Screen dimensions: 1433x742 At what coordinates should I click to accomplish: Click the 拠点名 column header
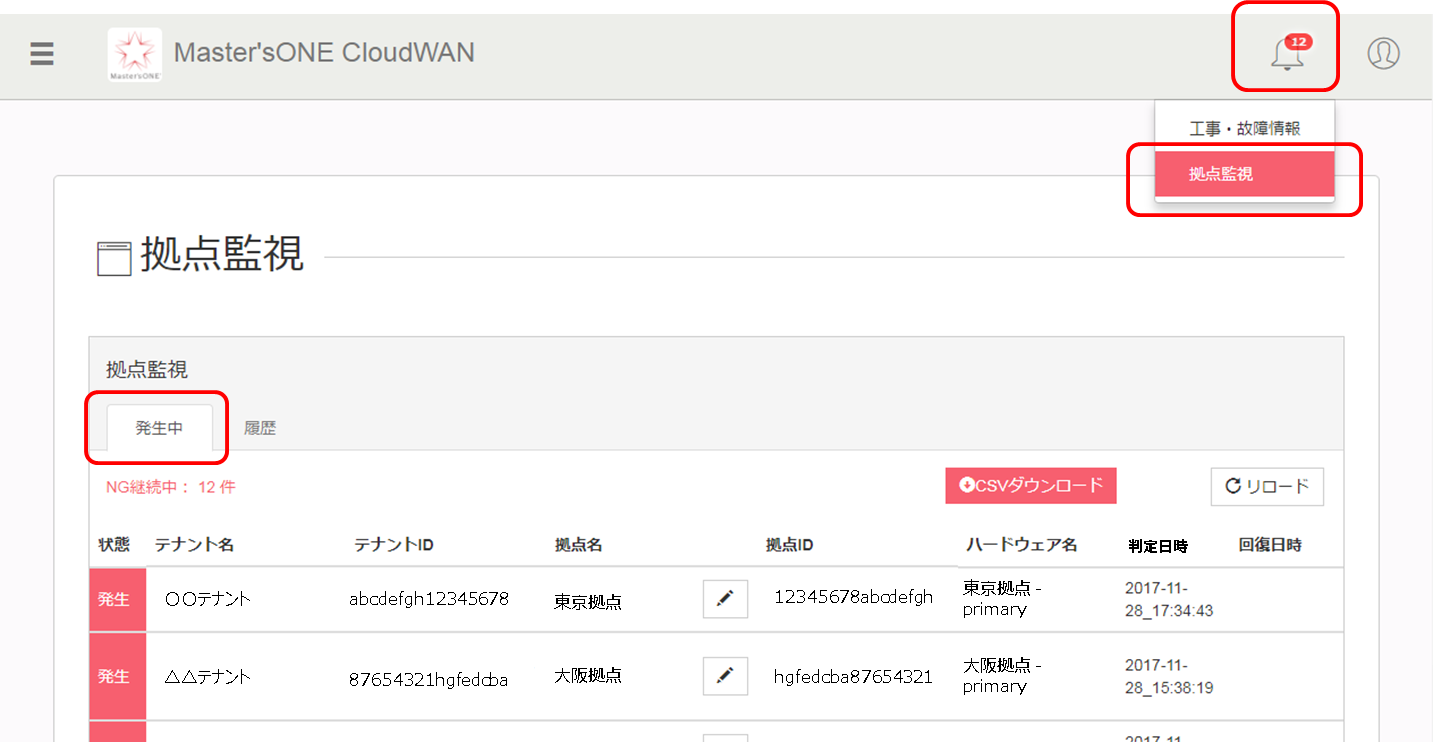pos(578,545)
